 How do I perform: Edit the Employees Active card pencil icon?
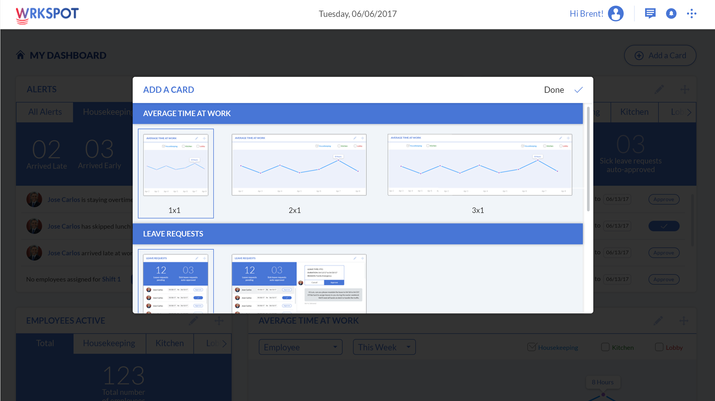click(193, 321)
